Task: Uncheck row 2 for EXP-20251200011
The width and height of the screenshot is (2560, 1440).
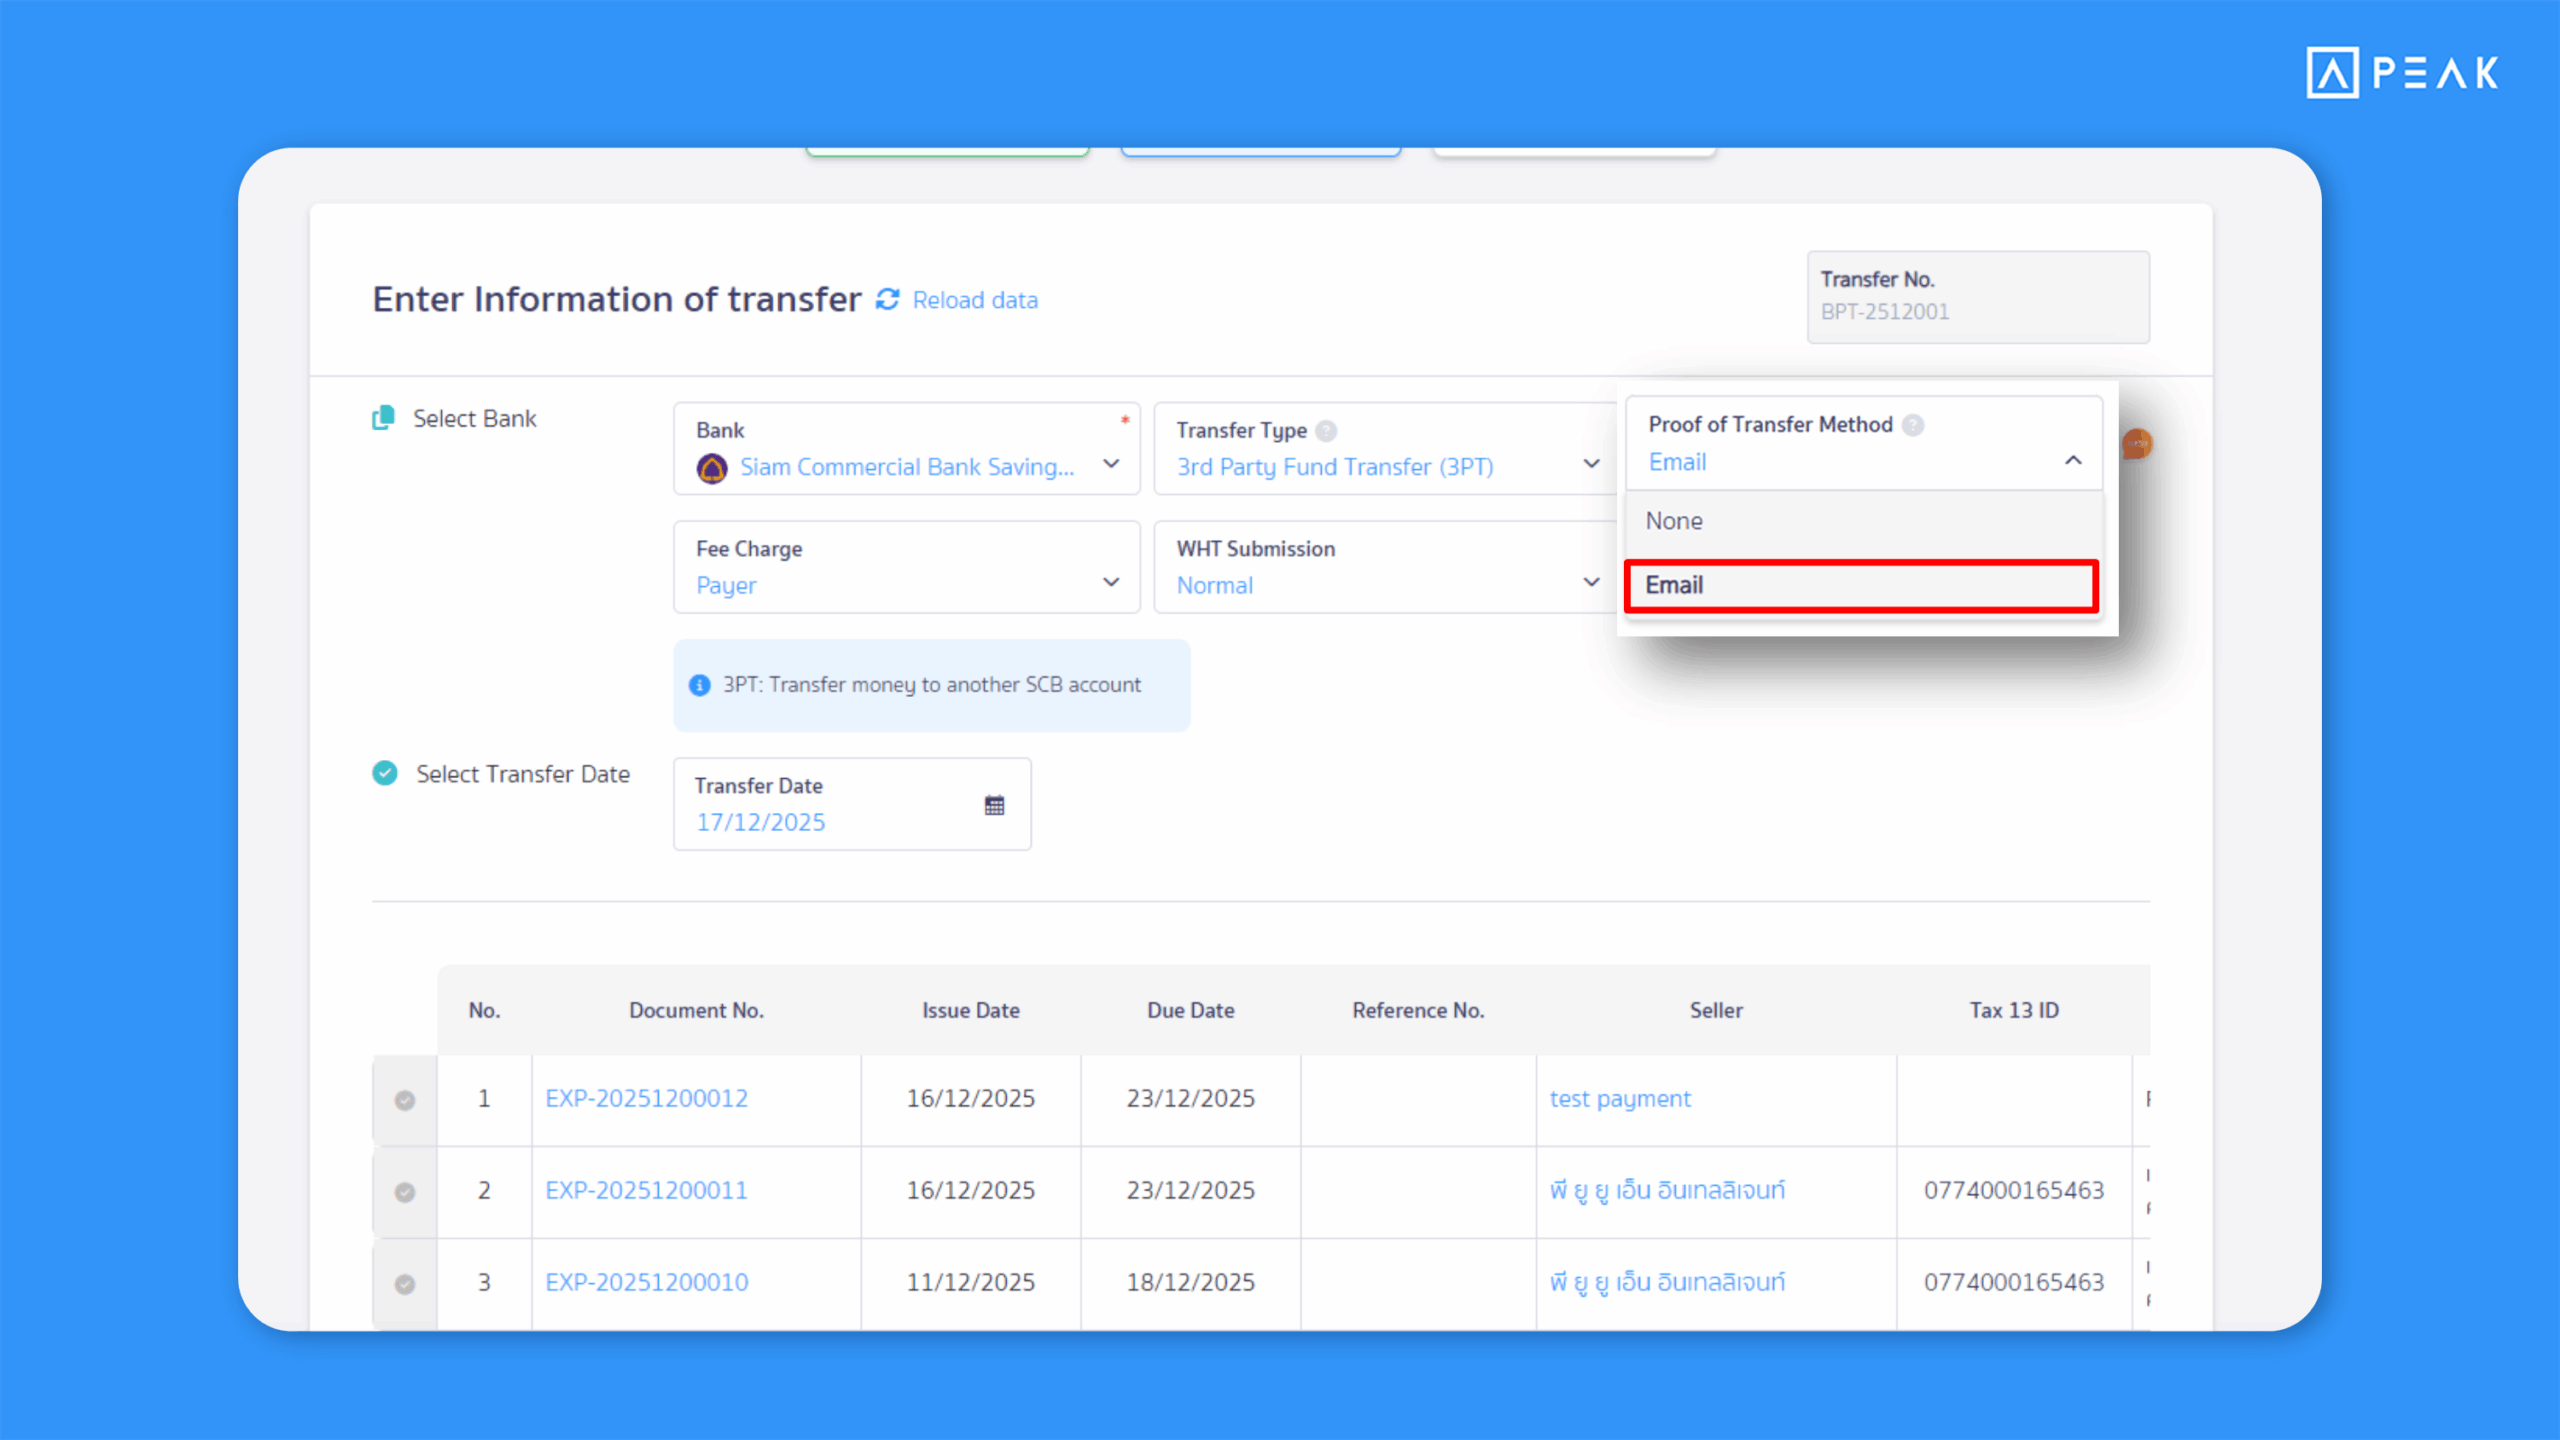Action: (x=404, y=1191)
